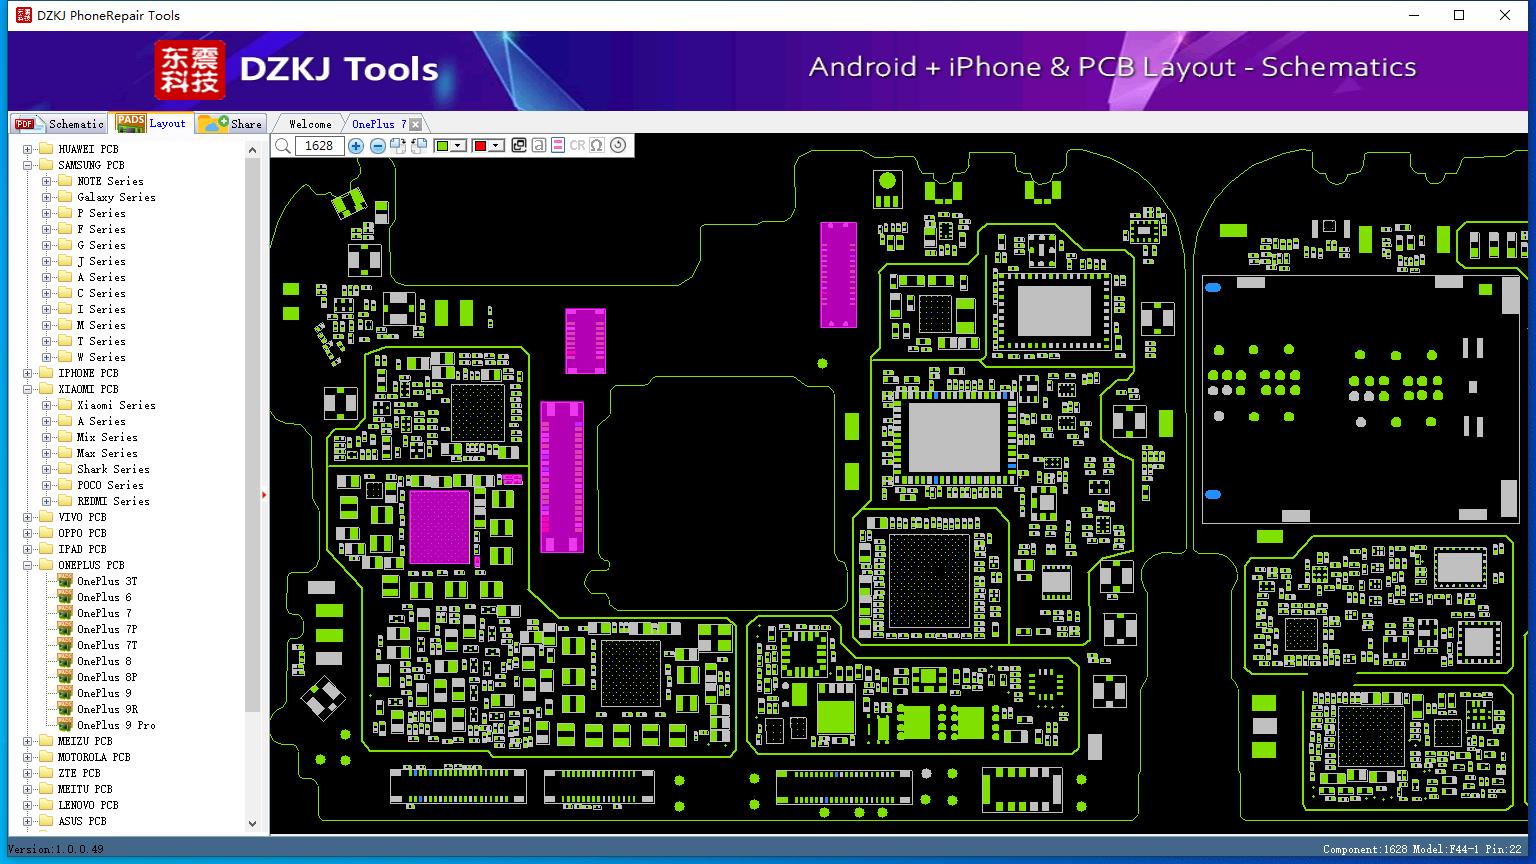This screenshot has width=1536, height=864.
Task: Click the component search field showing 1628
Action: 320,146
